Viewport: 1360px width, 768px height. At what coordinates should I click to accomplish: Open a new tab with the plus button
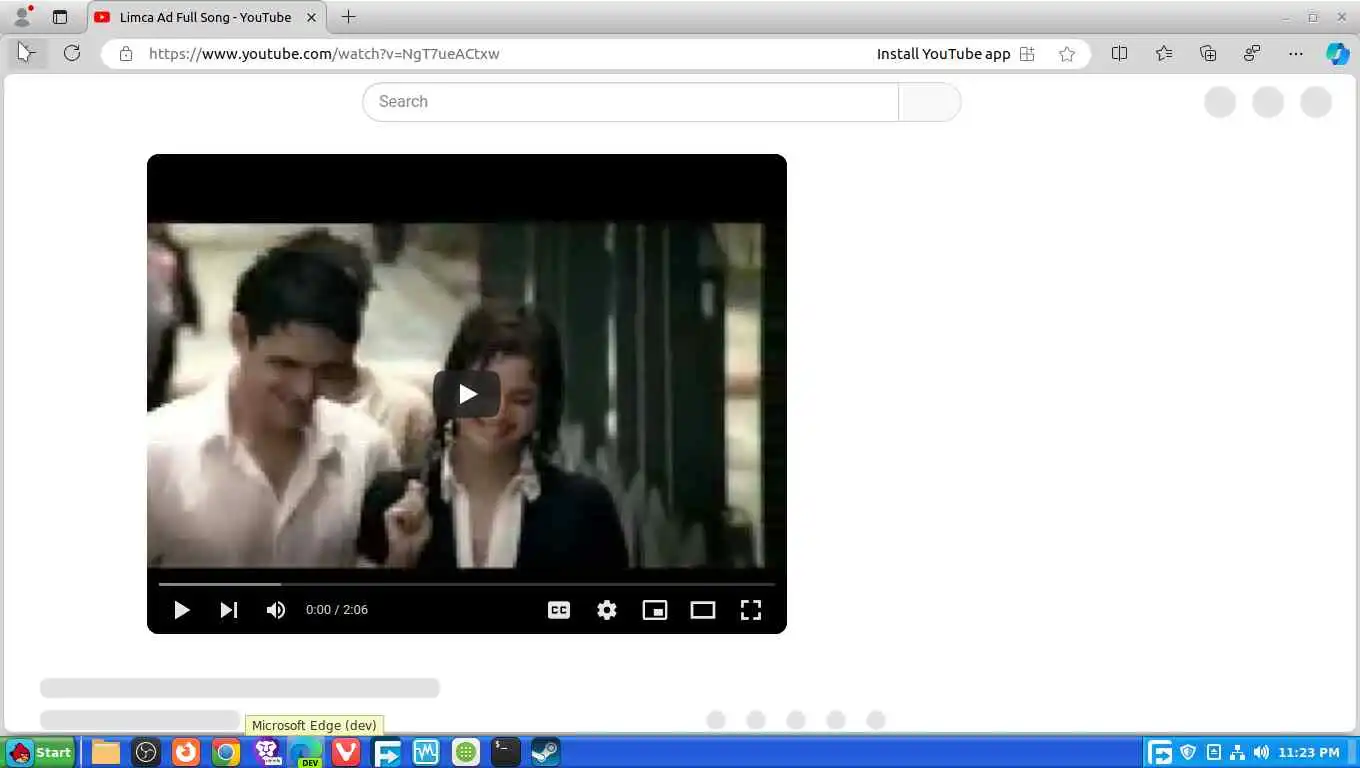tap(348, 17)
